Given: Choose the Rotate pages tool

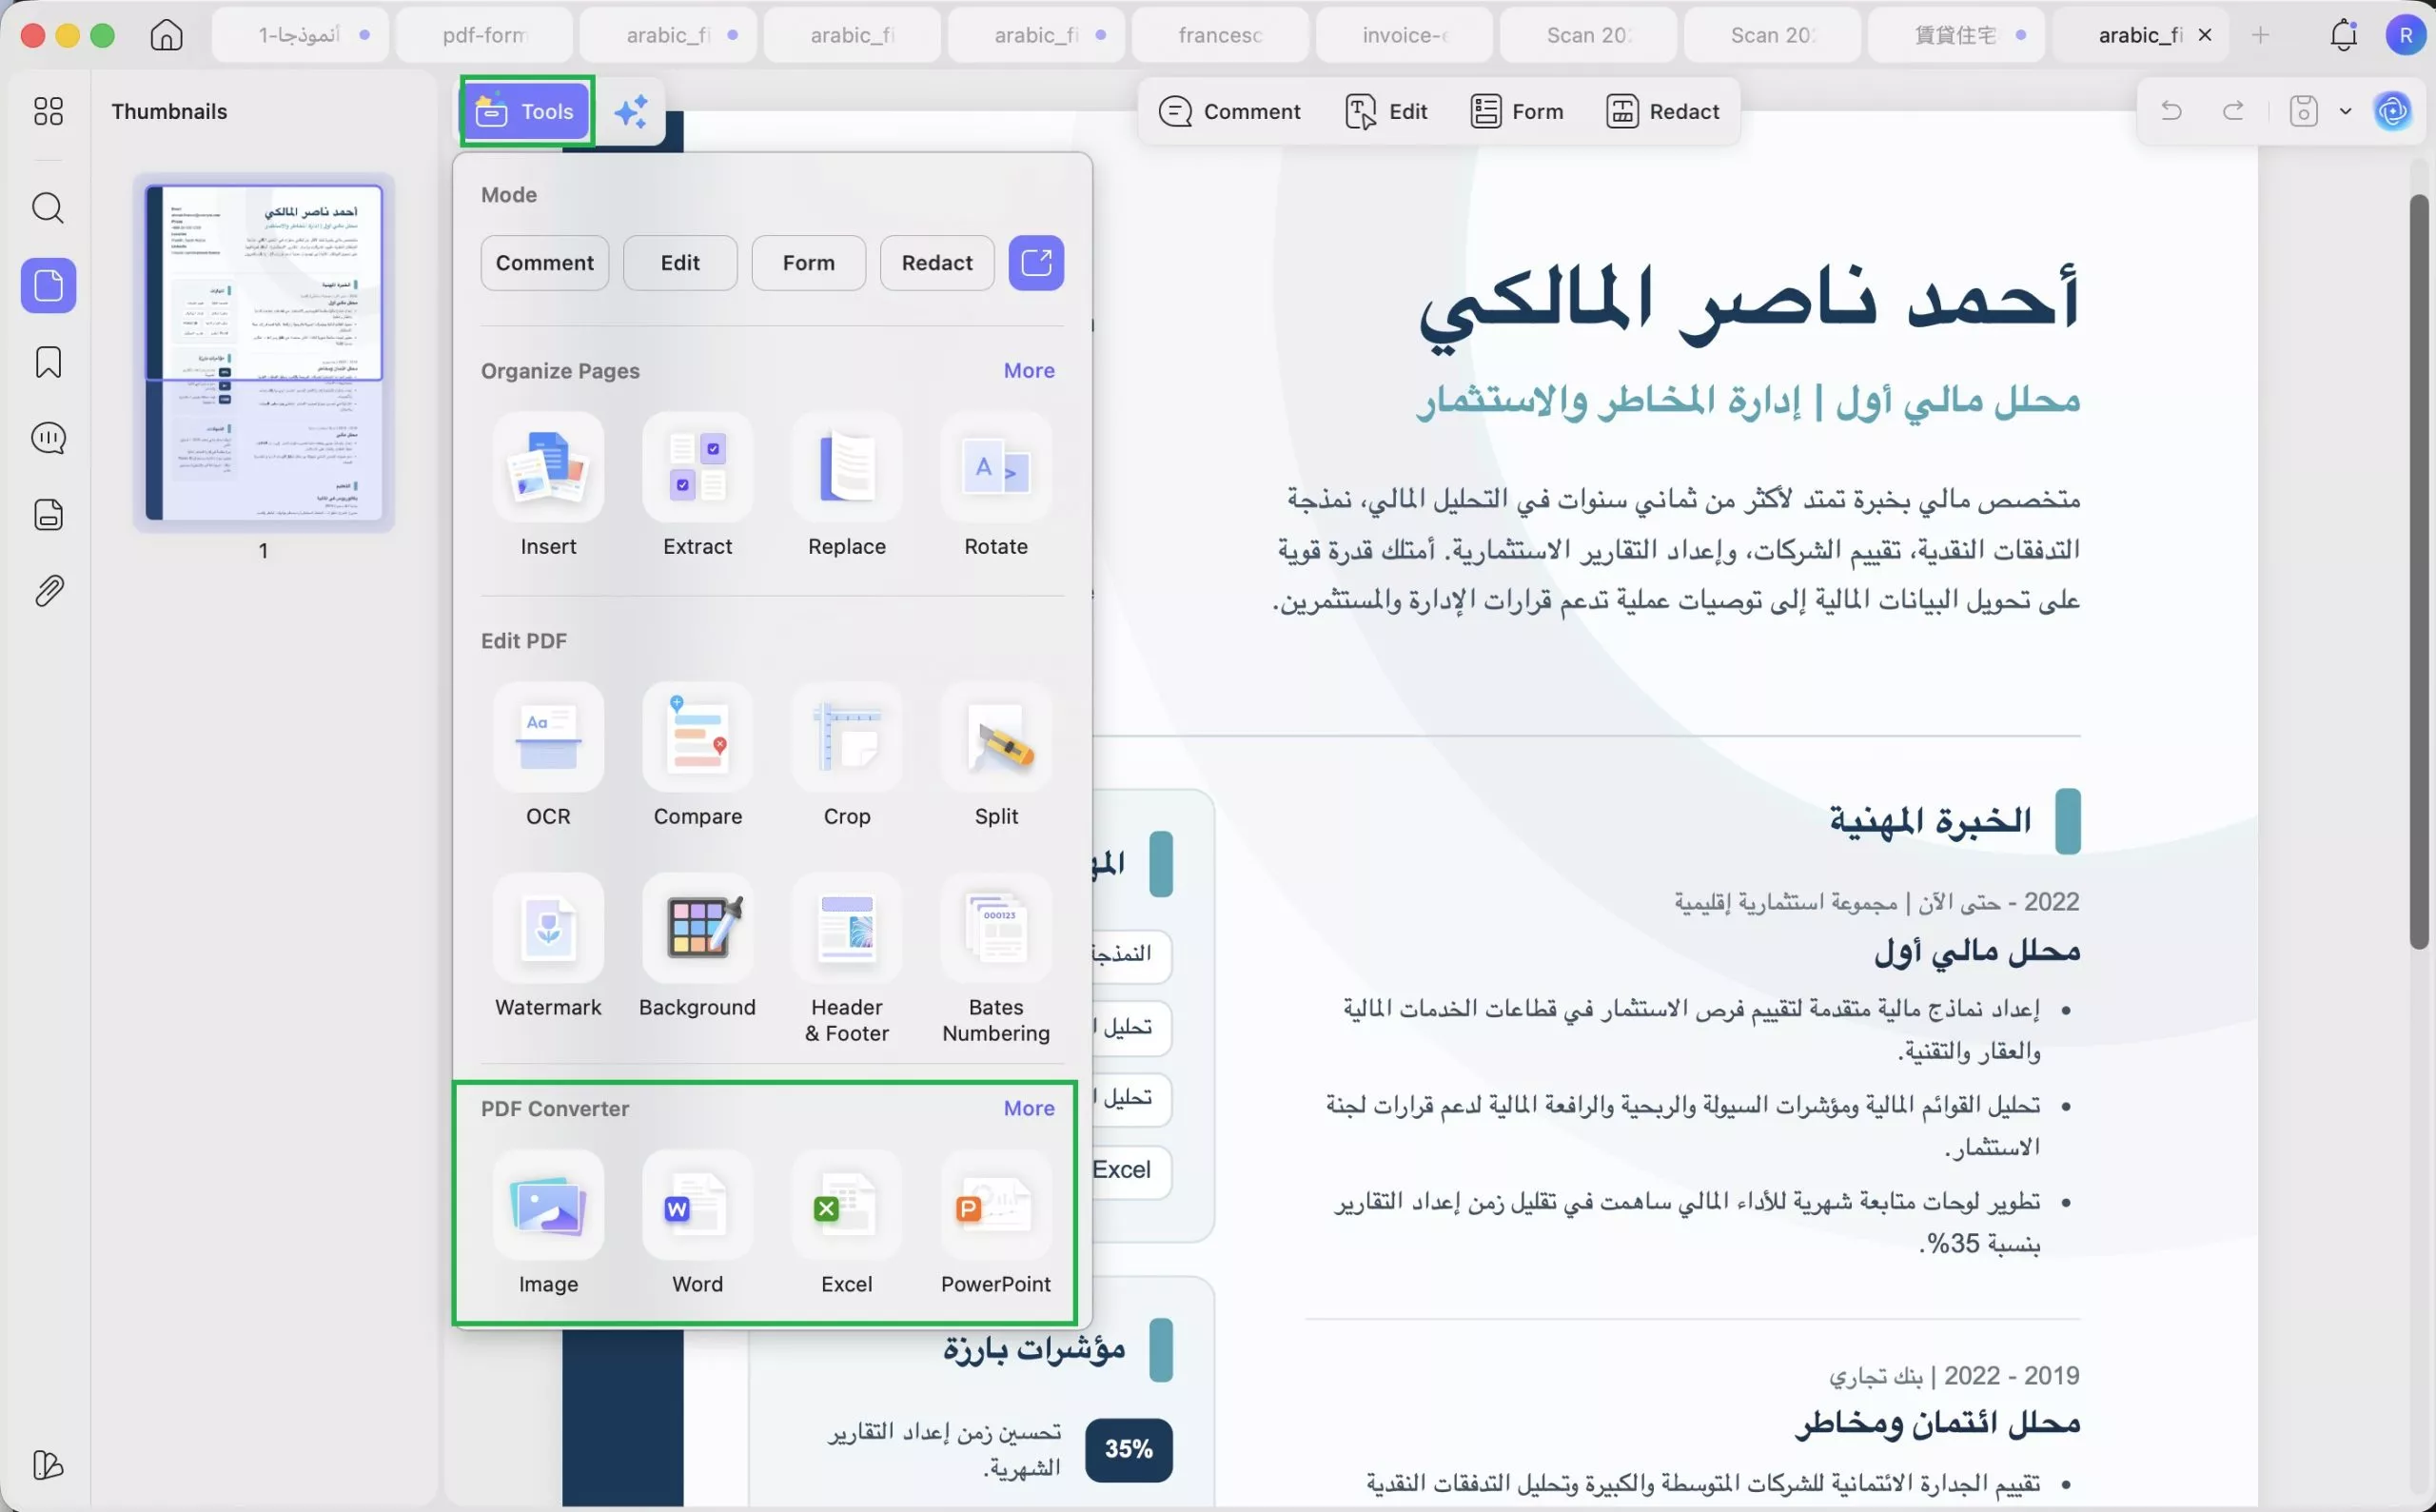Looking at the screenshot, I should pyautogui.click(x=995, y=485).
